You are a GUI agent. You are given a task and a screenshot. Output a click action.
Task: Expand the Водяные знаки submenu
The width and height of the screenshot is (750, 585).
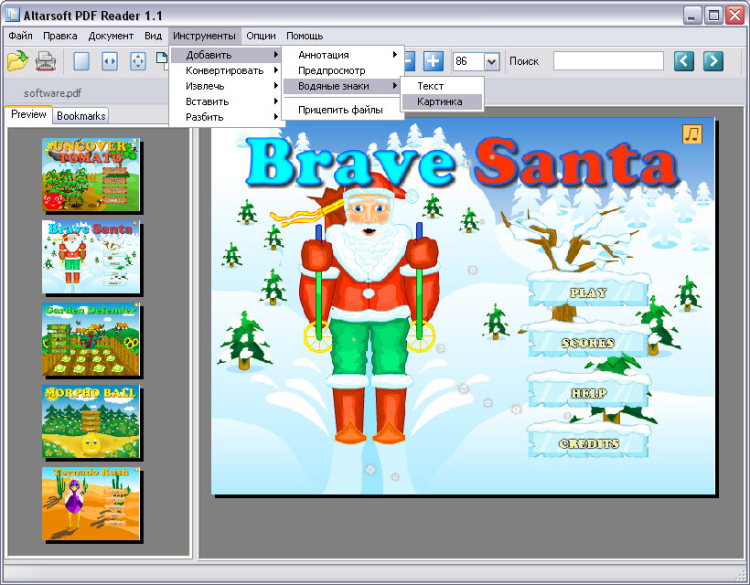tap(342, 86)
